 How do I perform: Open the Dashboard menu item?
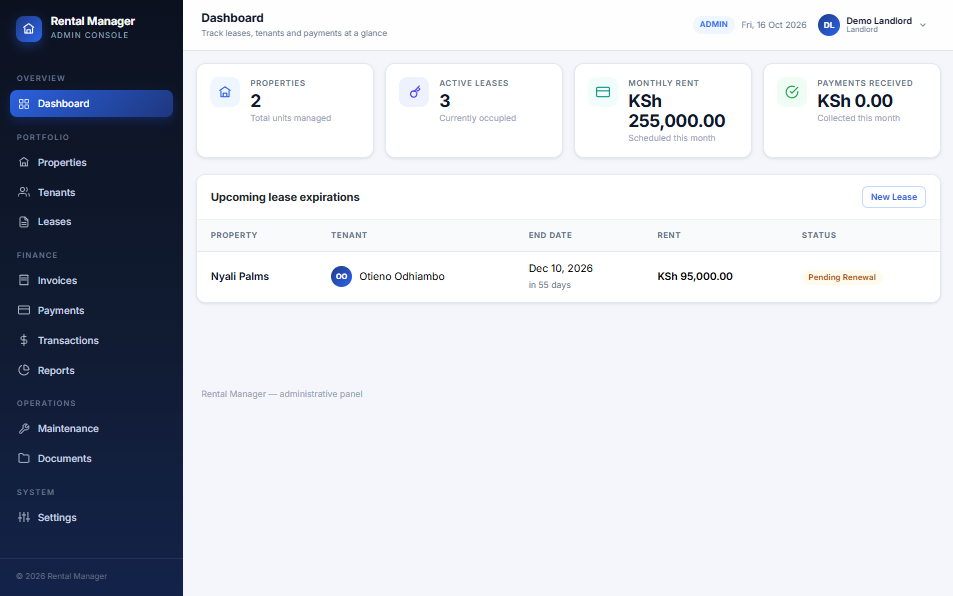point(91,104)
